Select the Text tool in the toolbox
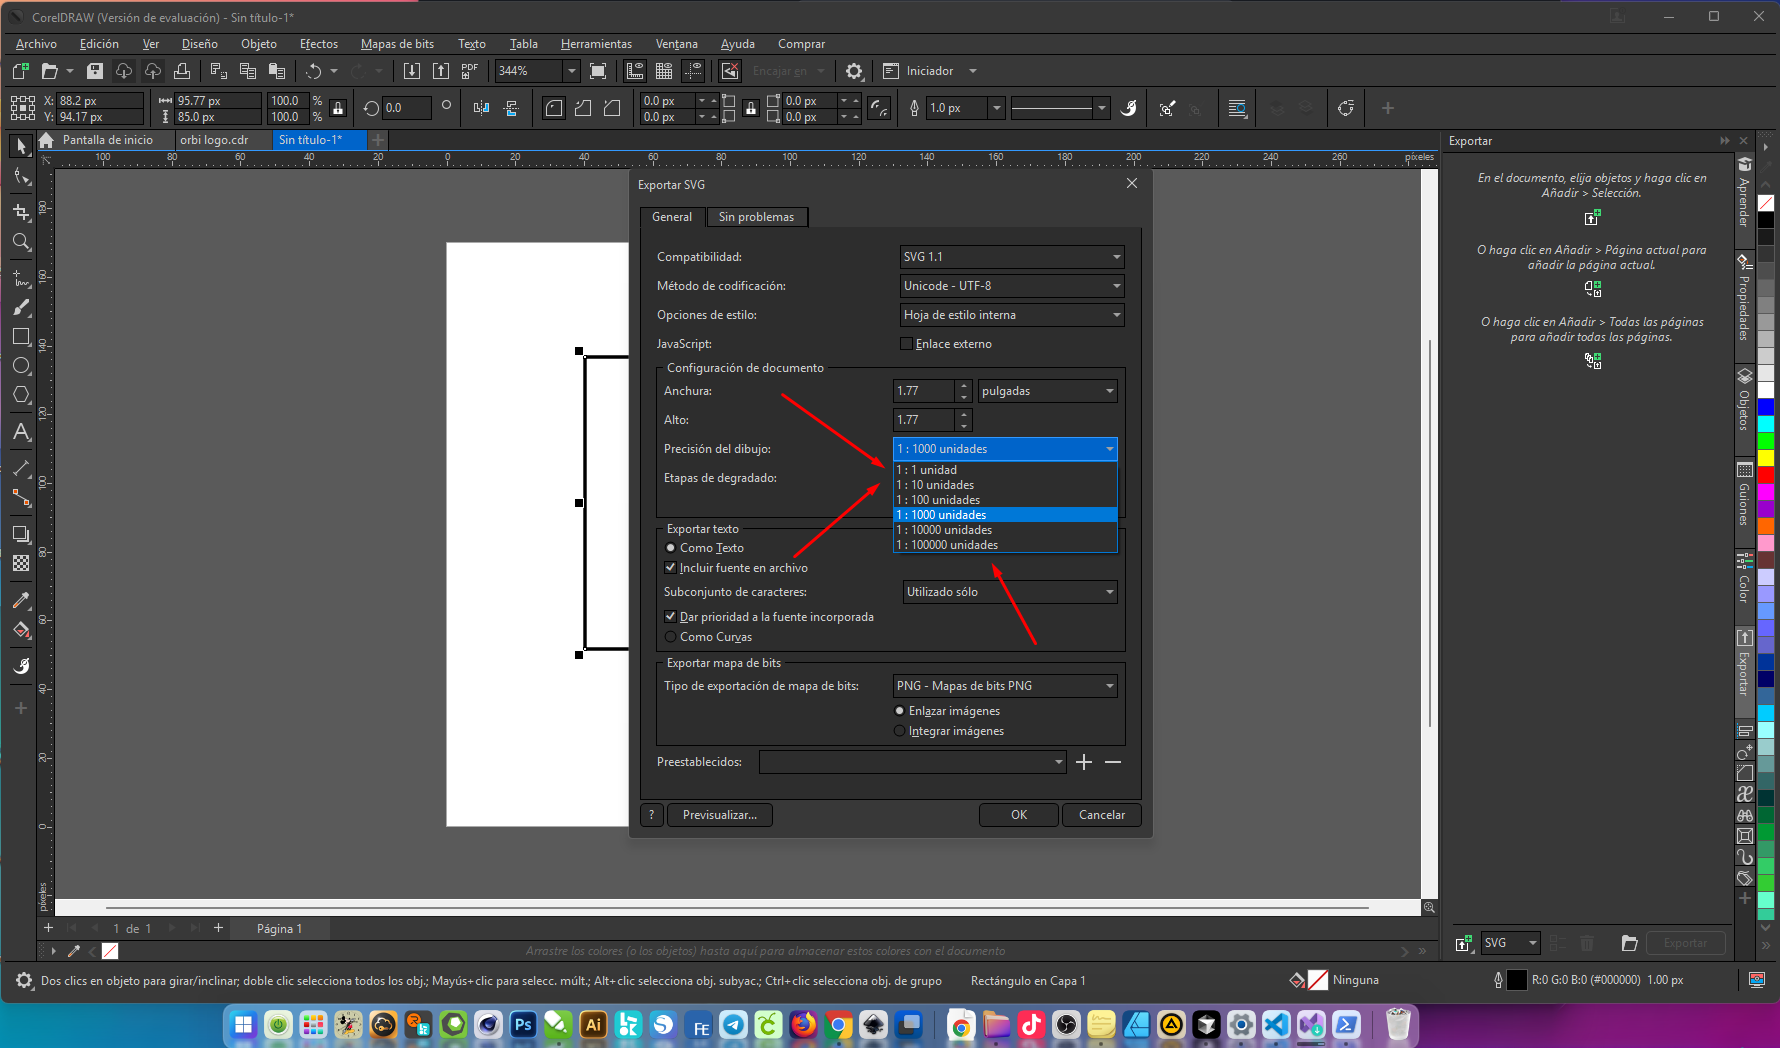The height and width of the screenshot is (1048, 1780). (x=21, y=432)
